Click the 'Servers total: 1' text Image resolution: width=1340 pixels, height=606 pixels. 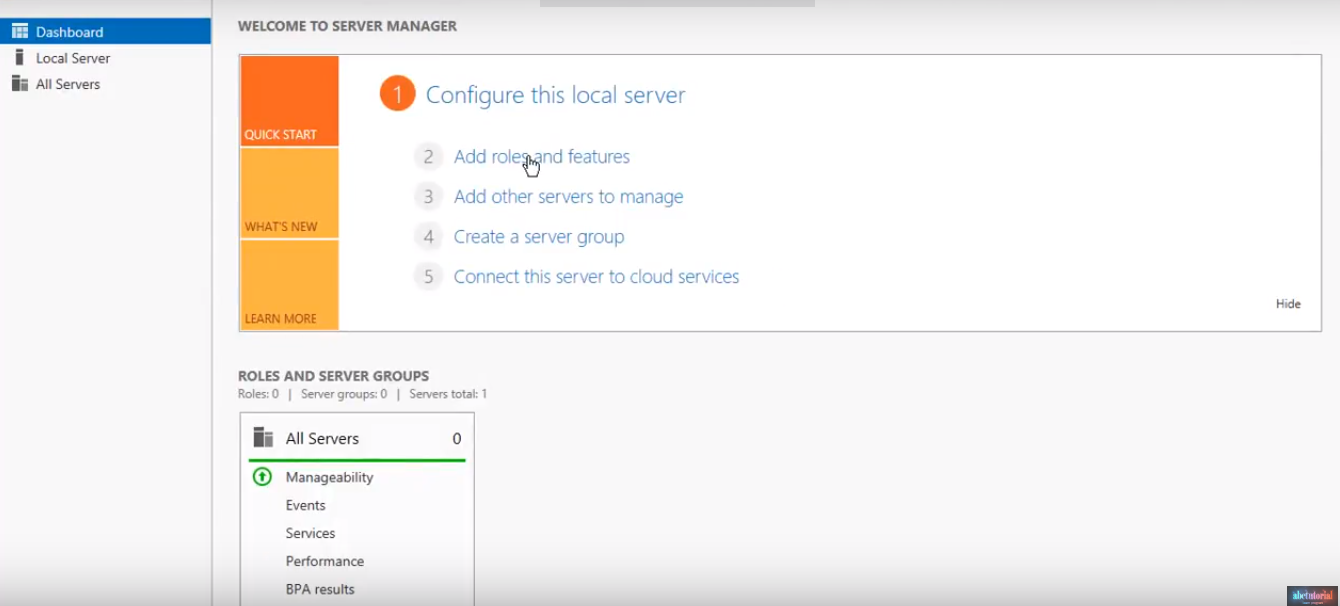[448, 394]
